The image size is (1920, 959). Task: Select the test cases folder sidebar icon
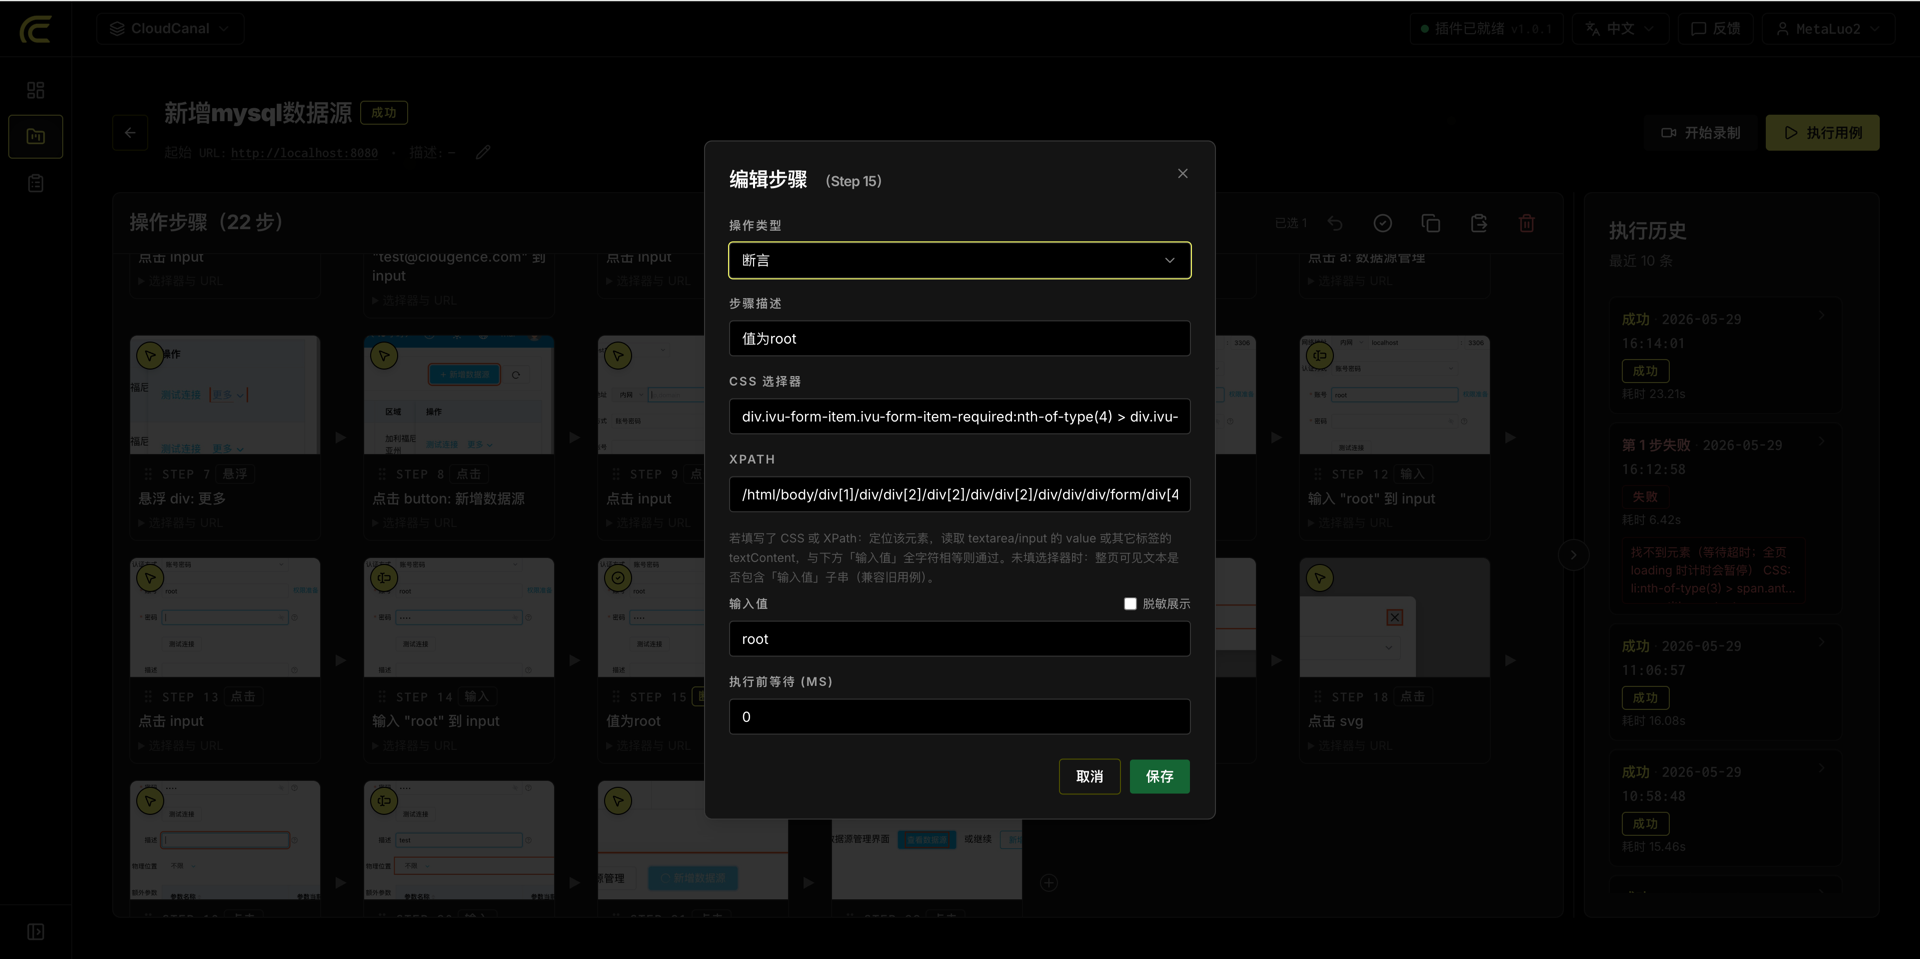pos(36,137)
